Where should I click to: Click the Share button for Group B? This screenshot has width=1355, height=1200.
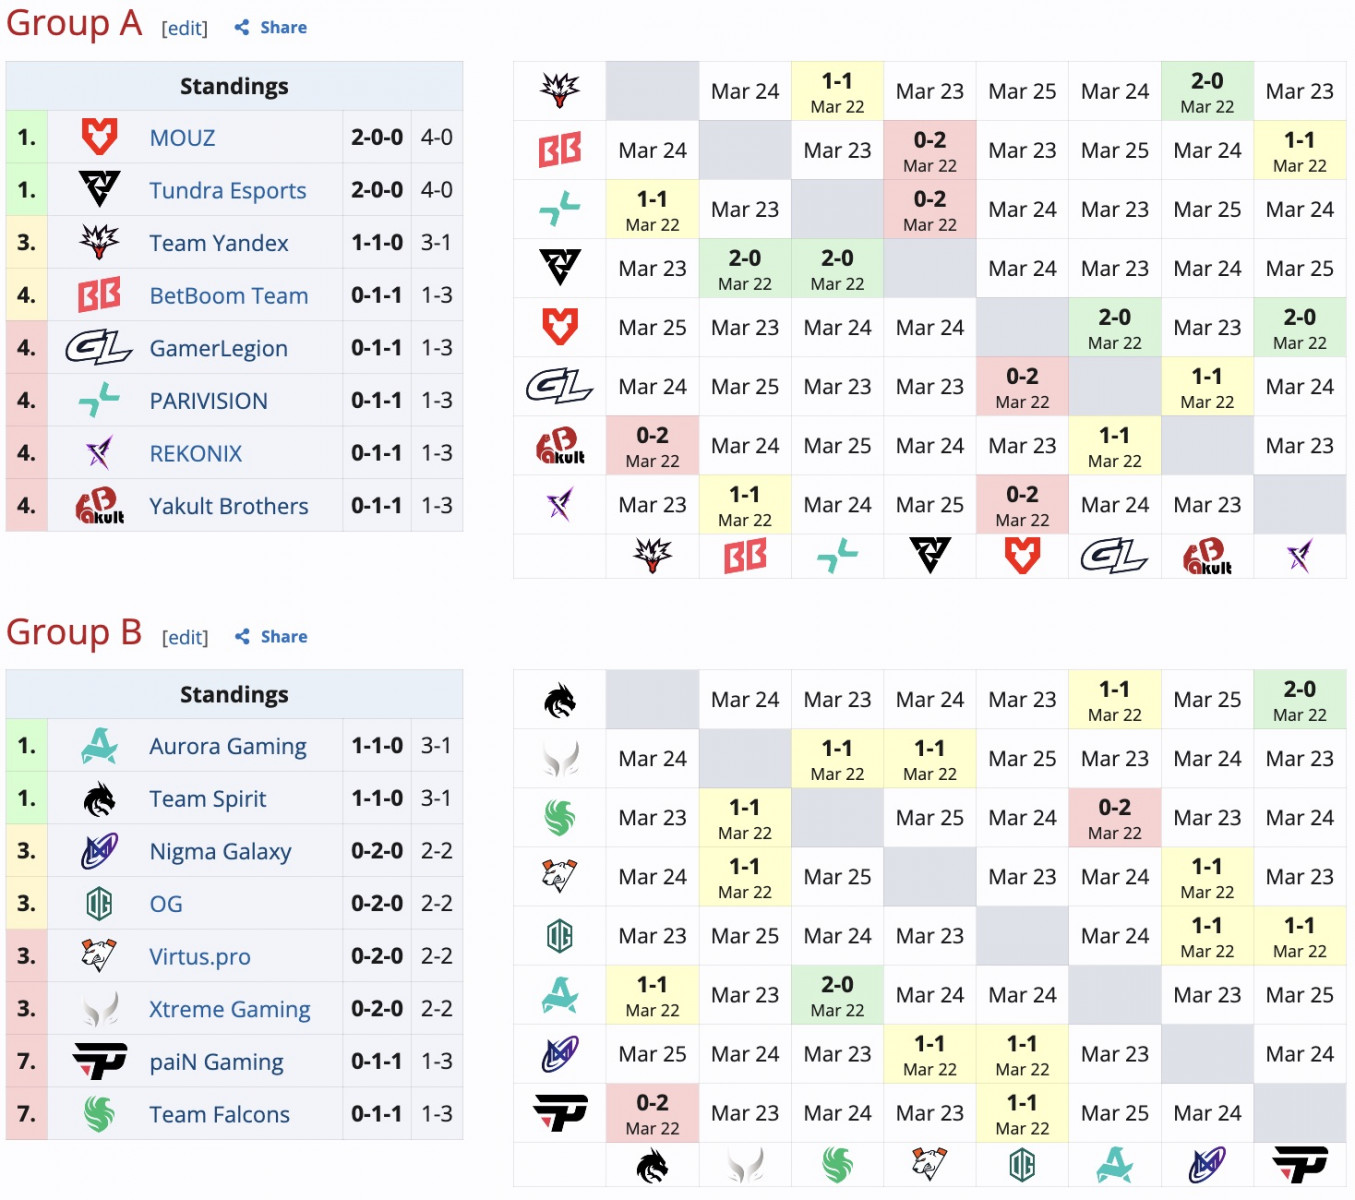(x=272, y=637)
